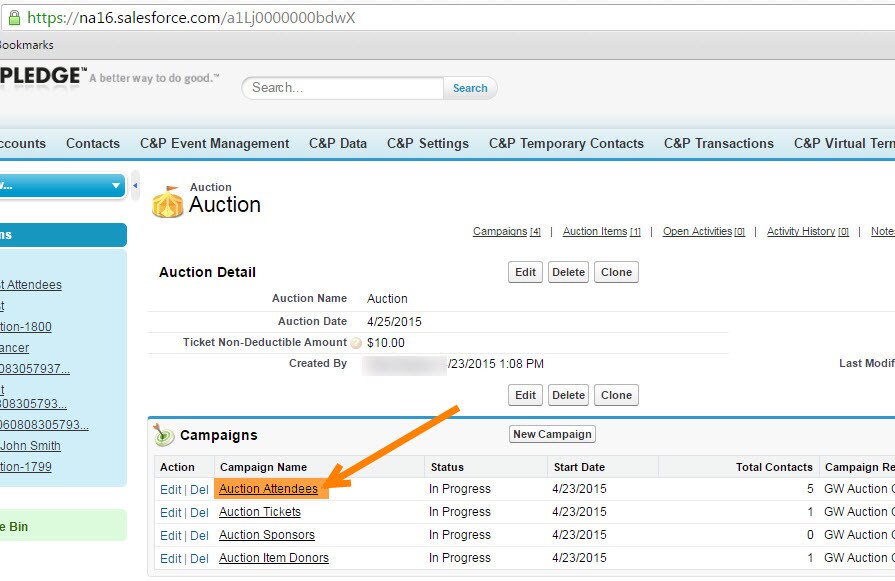Screen dimensions: 895x581
Task: Go to the C&P Settings tab
Action: 428,143
